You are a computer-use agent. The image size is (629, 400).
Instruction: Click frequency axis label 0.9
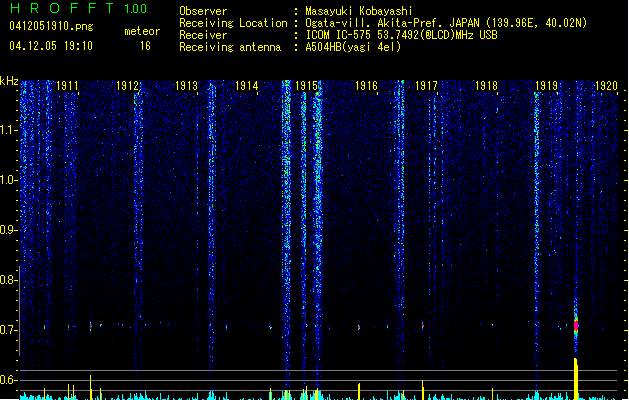point(8,230)
